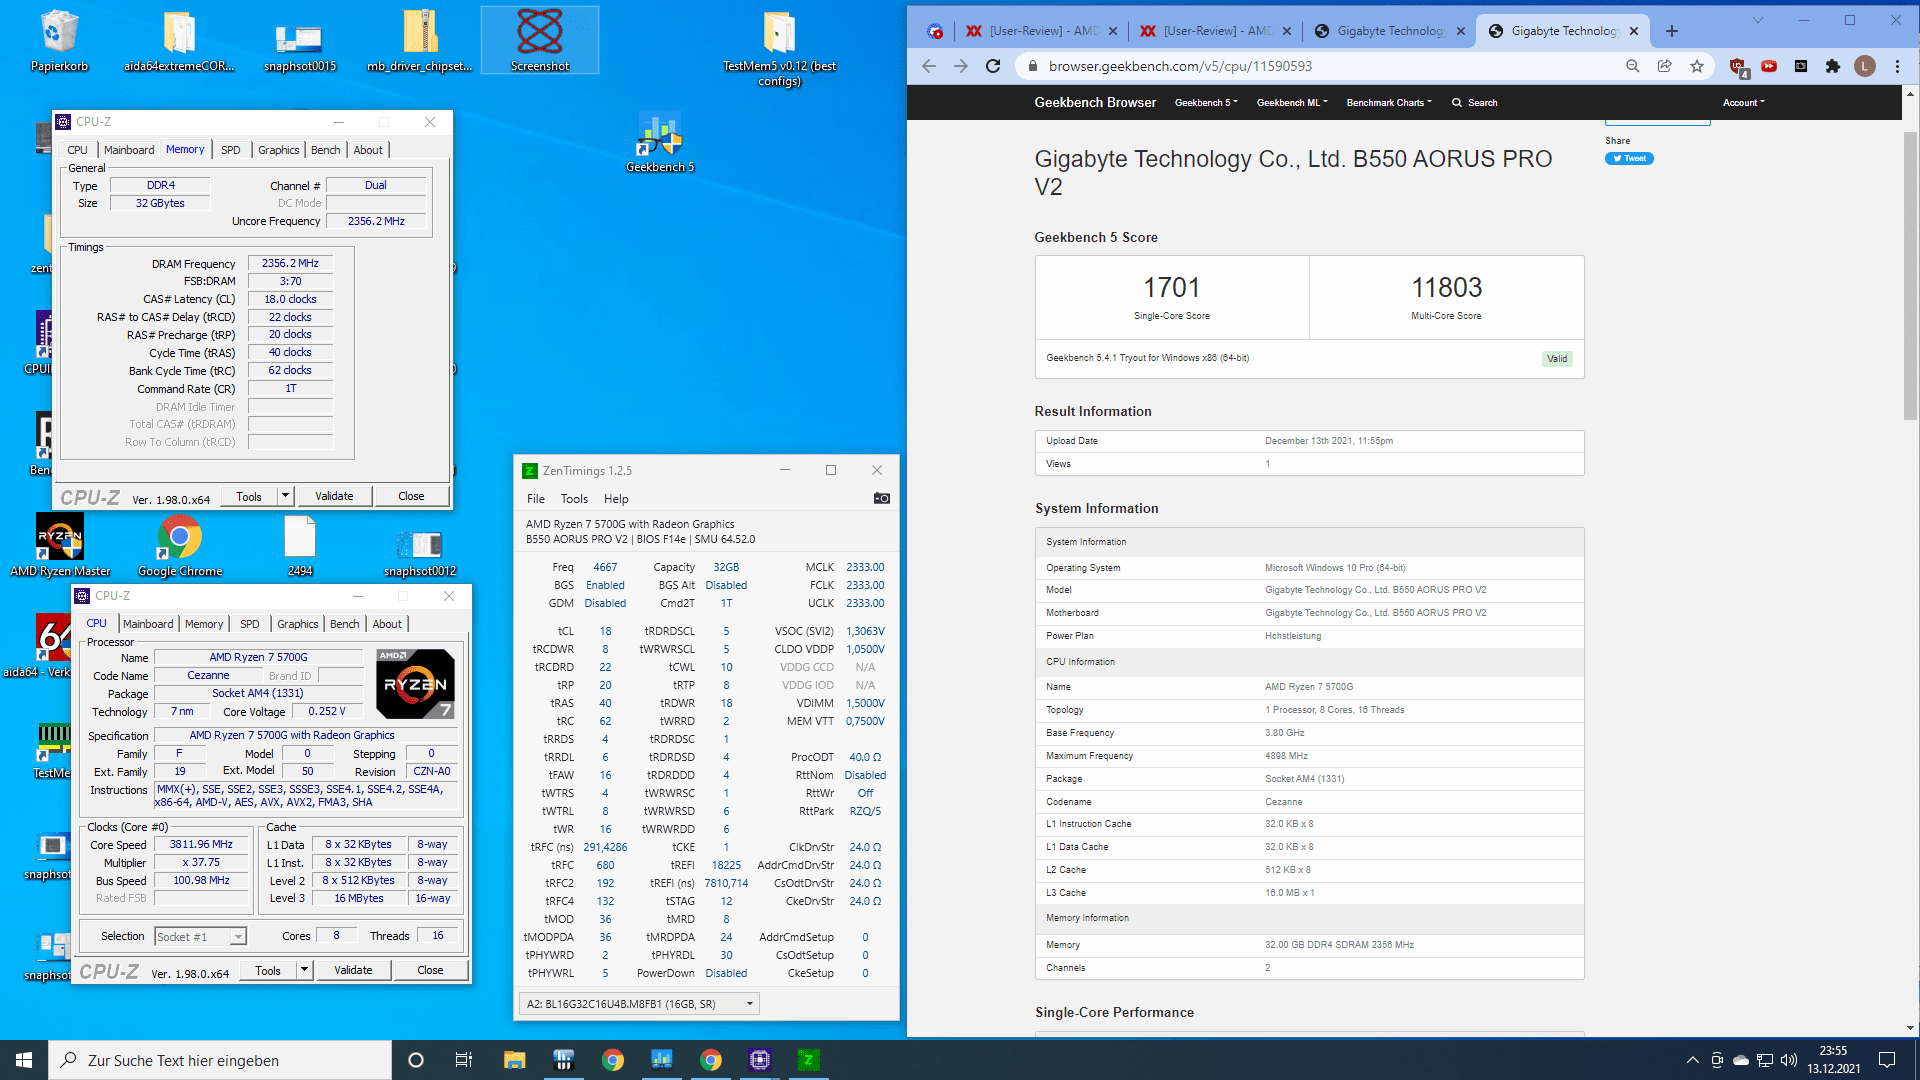1920x1080 pixels.
Task: Click the zoom magnifier icon in address bar
Action: pyautogui.click(x=1632, y=66)
